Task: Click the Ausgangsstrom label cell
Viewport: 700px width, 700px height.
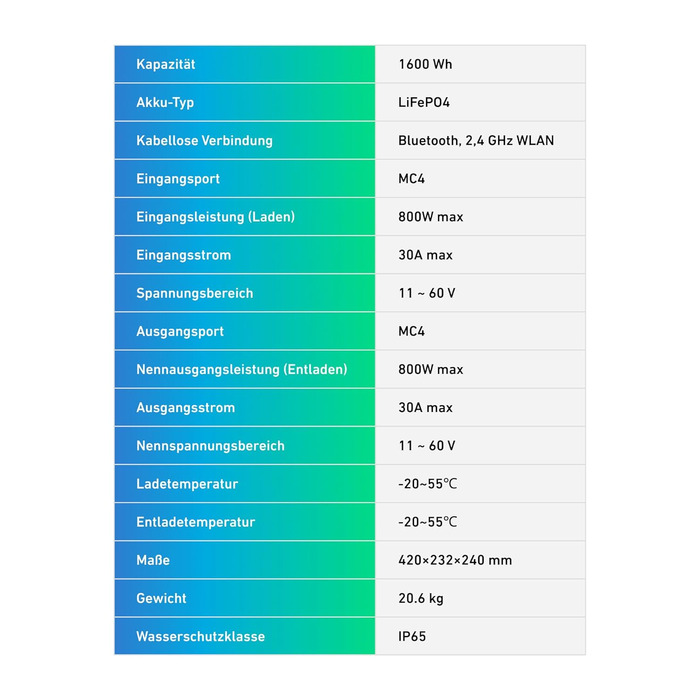Action: [x=186, y=408]
